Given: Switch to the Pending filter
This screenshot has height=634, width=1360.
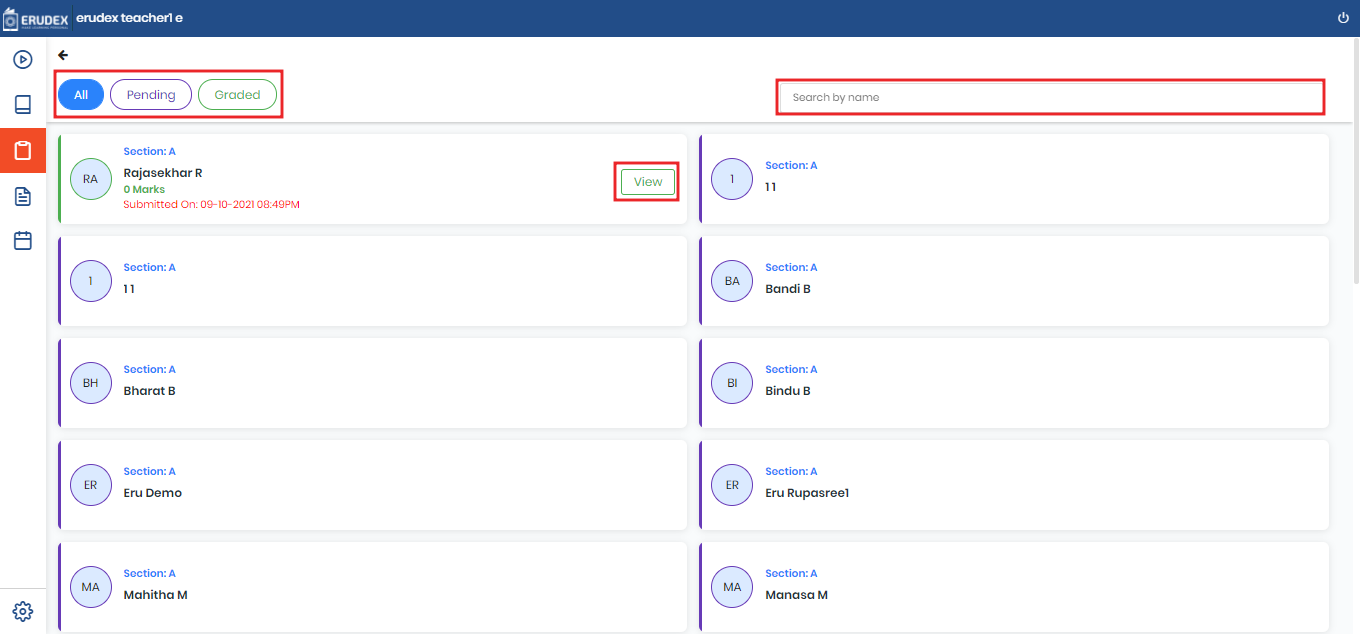Looking at the screenshot, I should (x=151, y=95).
